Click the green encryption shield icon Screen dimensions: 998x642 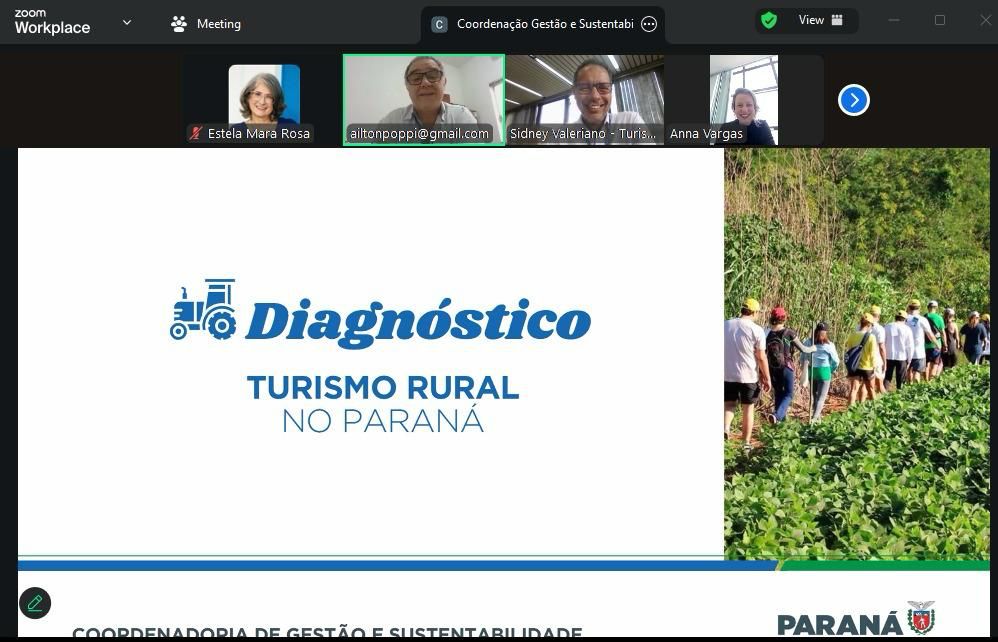point(769,20)
